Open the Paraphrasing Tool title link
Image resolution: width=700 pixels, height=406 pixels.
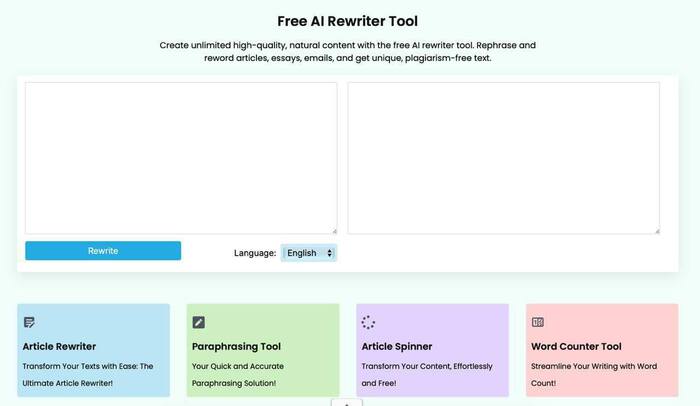point(236,347)
